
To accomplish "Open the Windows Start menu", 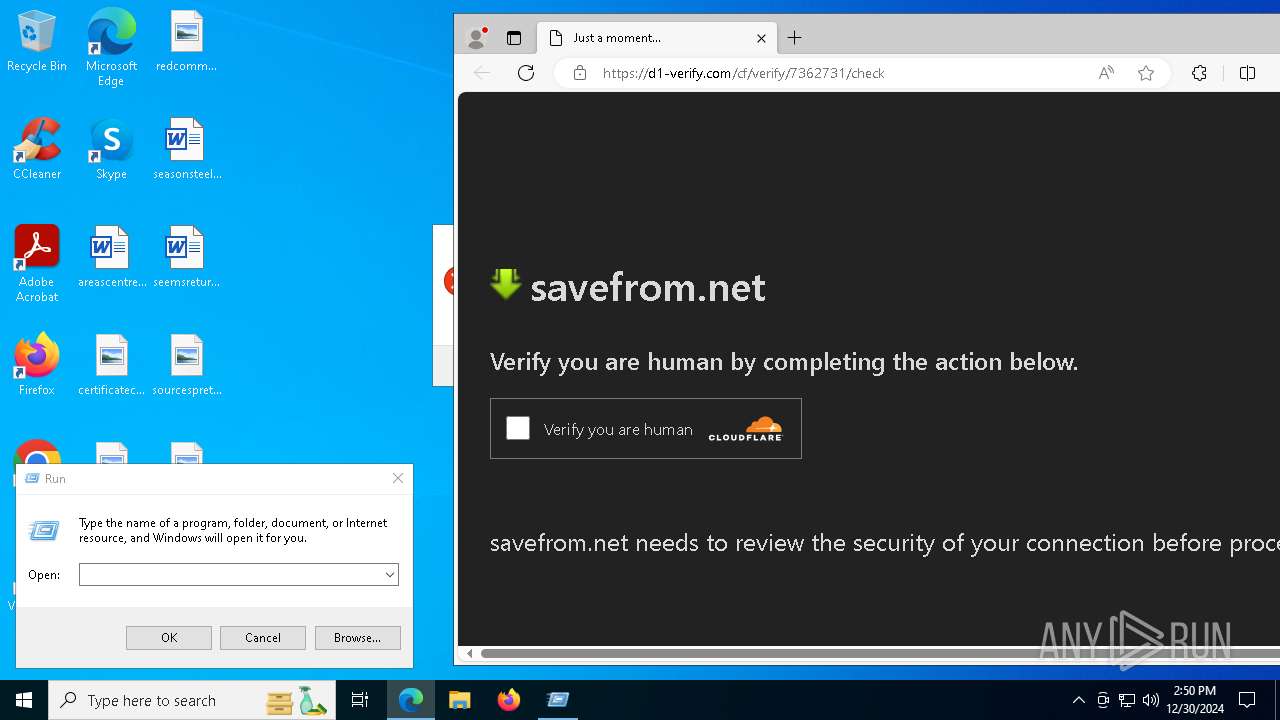I will (24, 700).
